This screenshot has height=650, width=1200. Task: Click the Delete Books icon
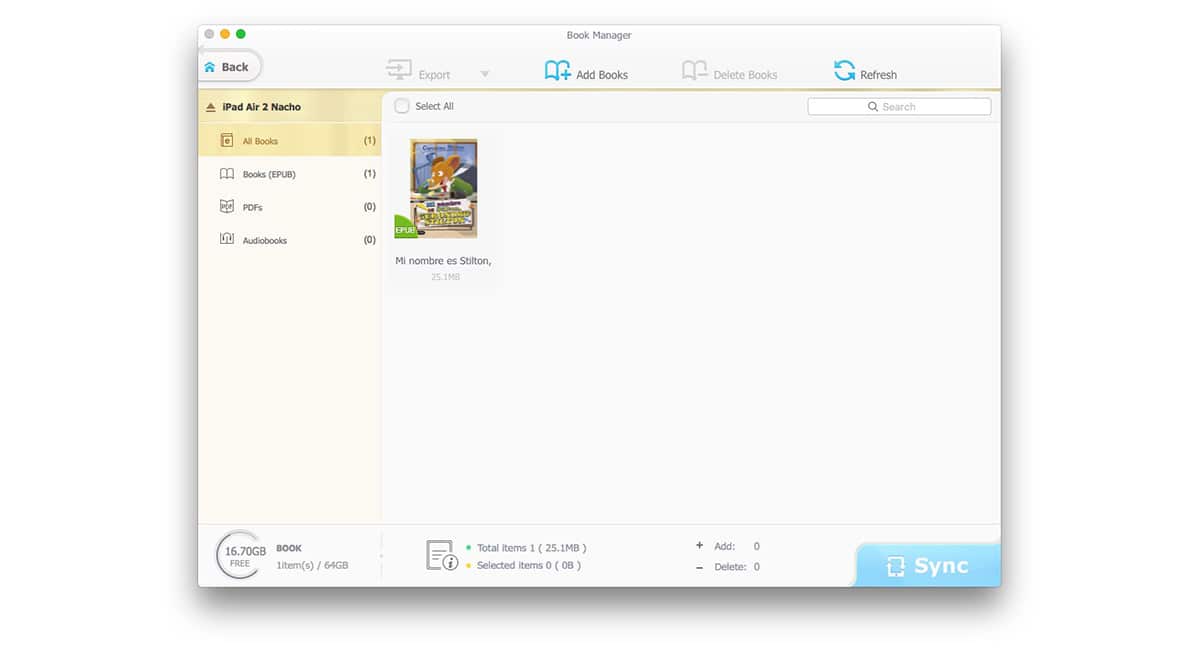click(x=694, y=71)
